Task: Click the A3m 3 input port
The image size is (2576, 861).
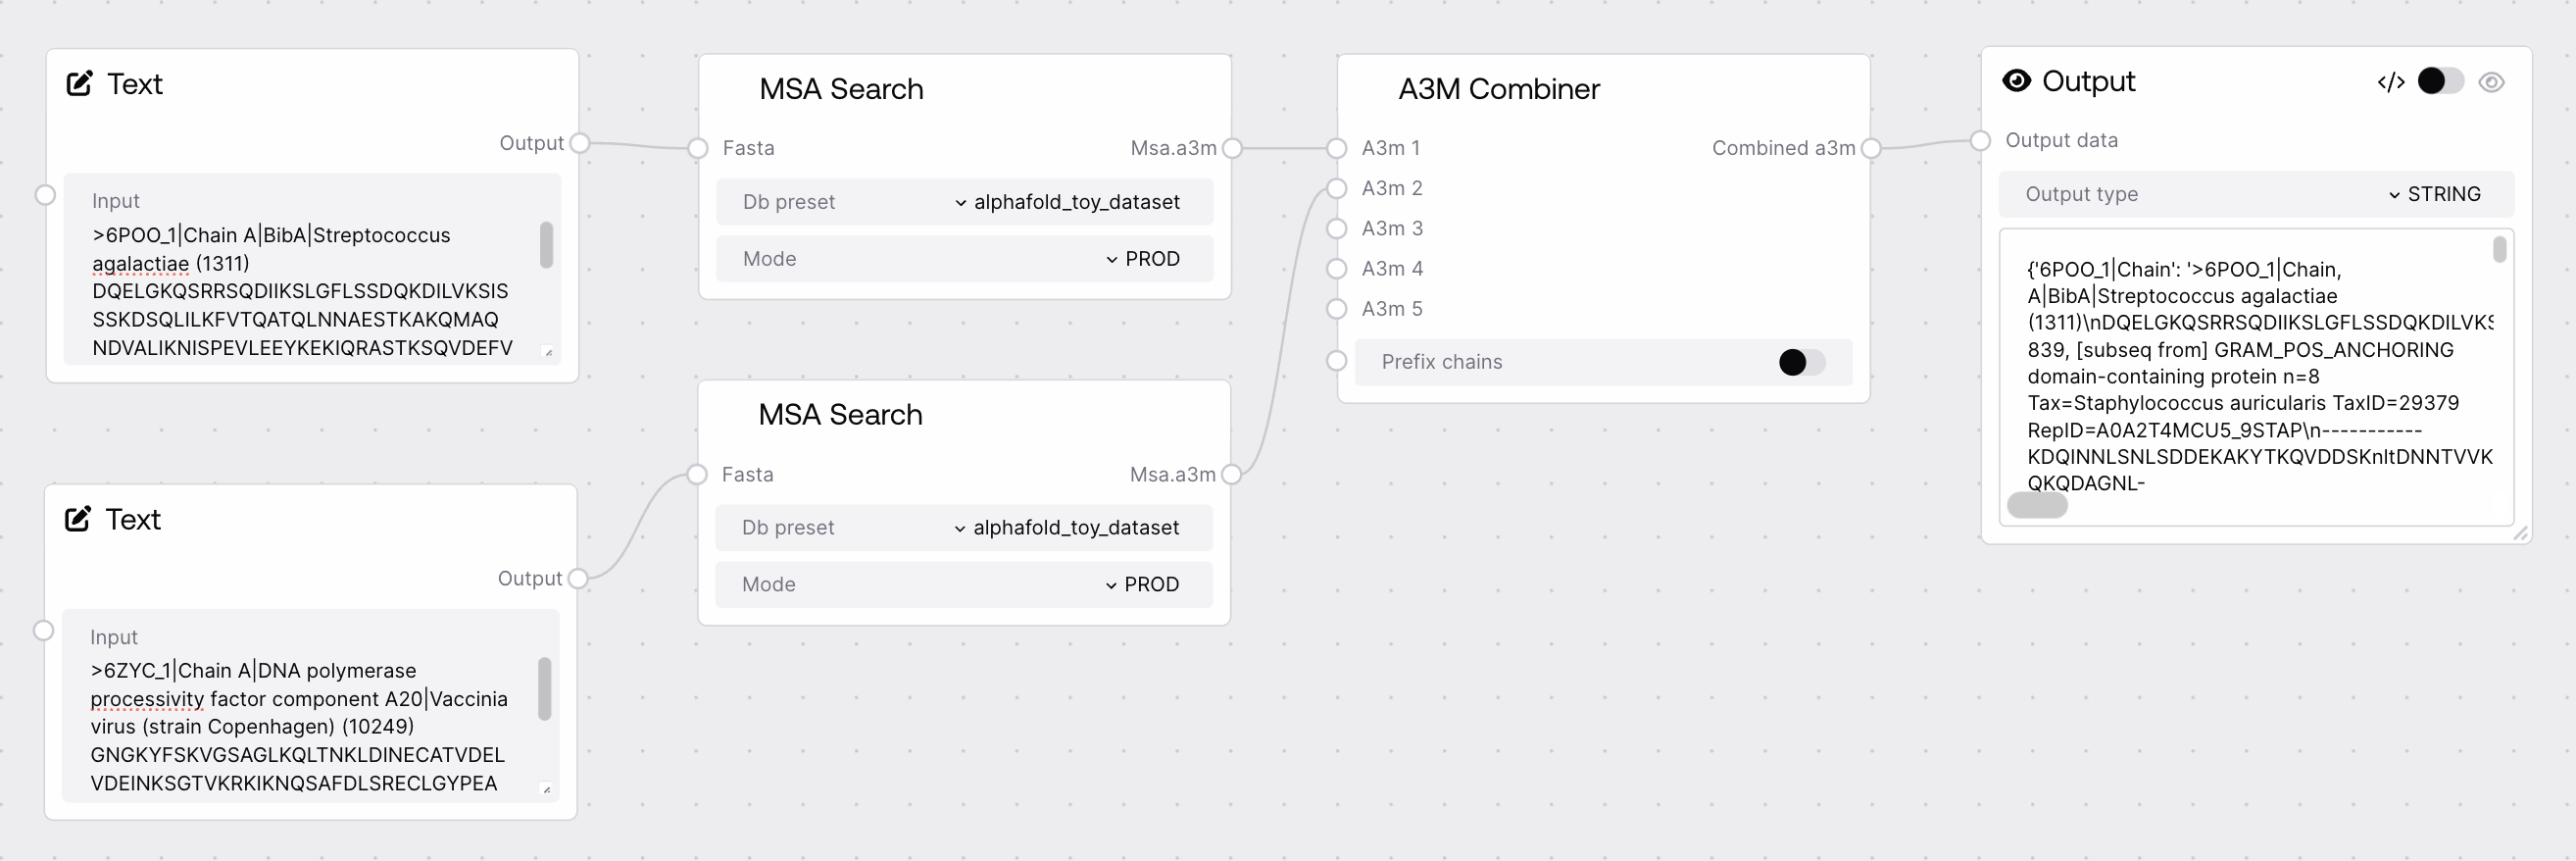Action: (x=1337, y=229)
